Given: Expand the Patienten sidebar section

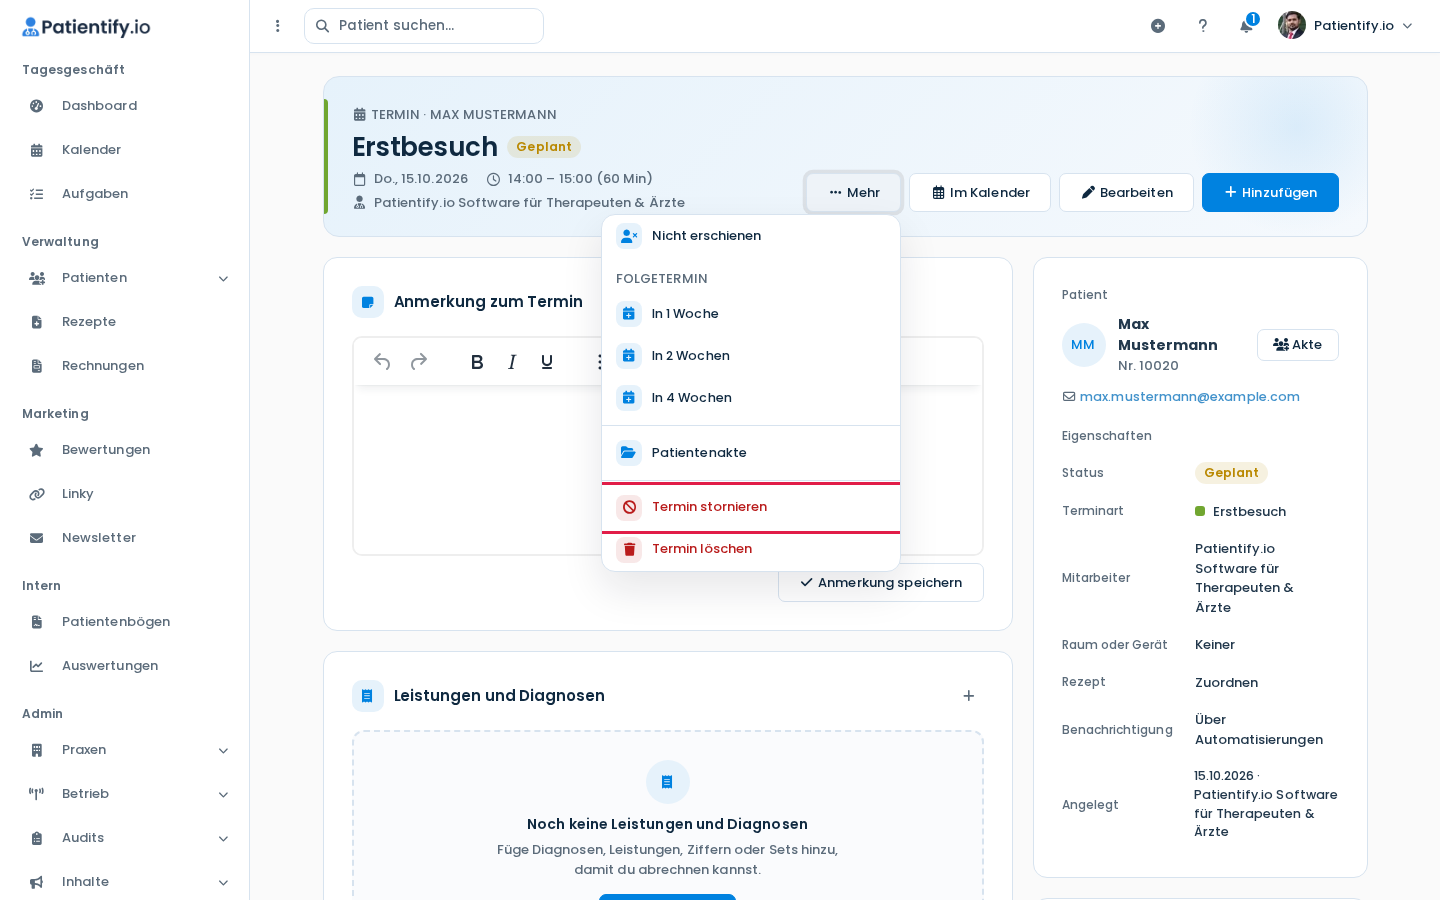Looking at the screenshot, I should 125,278.
